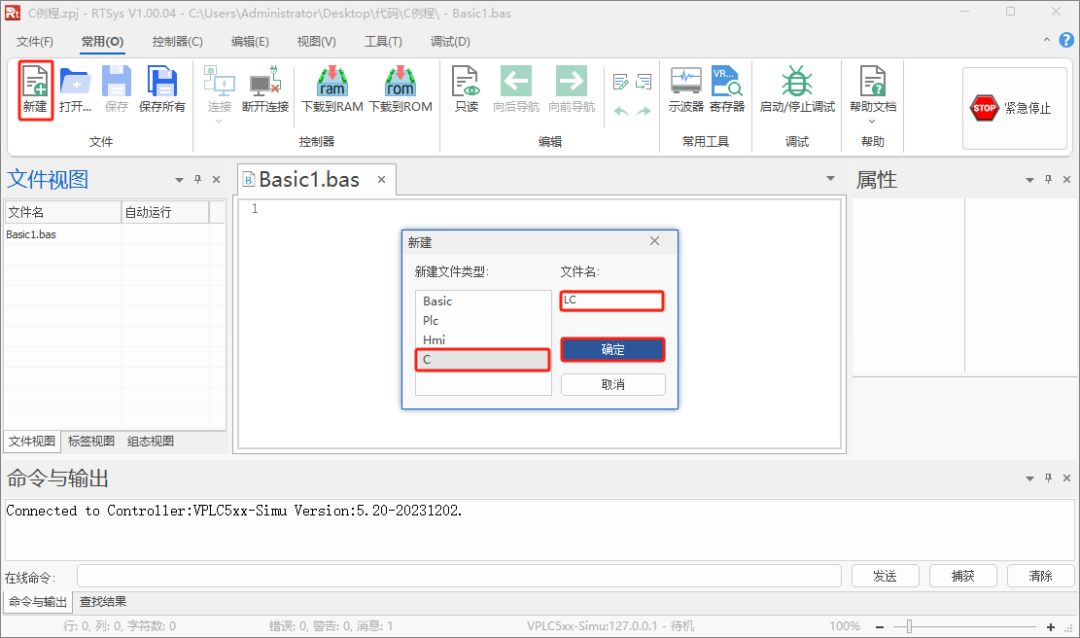Click 断开连接 disconnect icon
This screenshot has height=638, width=1080.
click(265, 81)
